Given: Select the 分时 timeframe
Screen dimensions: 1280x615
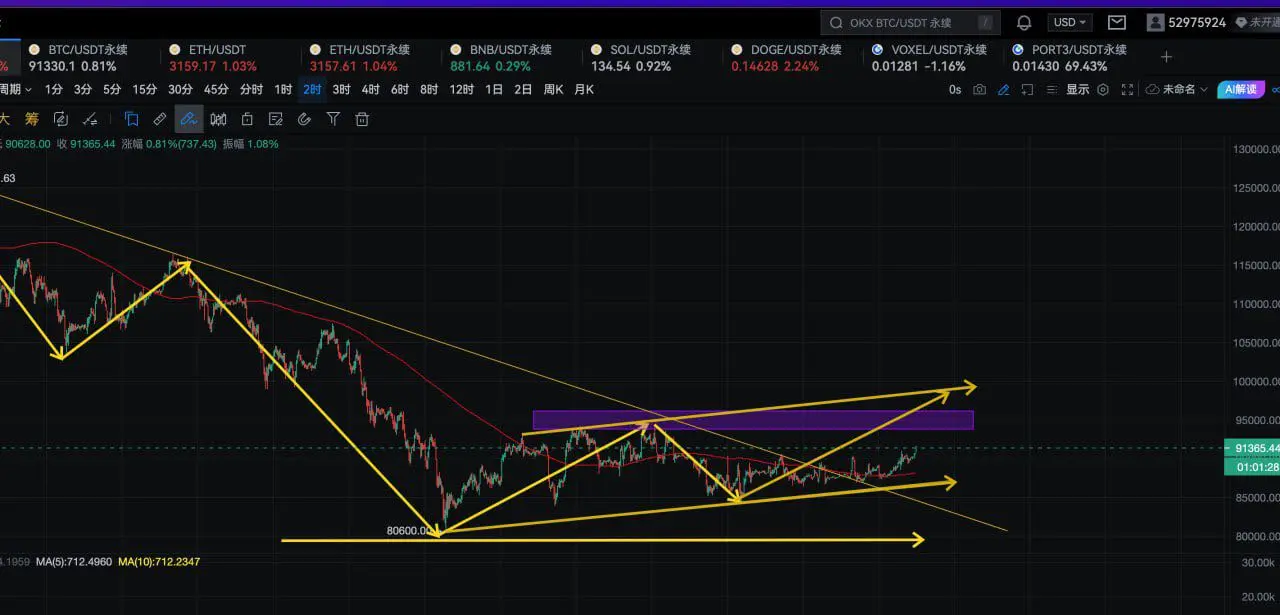Looking at the screenshot, I should coord(251,89).
